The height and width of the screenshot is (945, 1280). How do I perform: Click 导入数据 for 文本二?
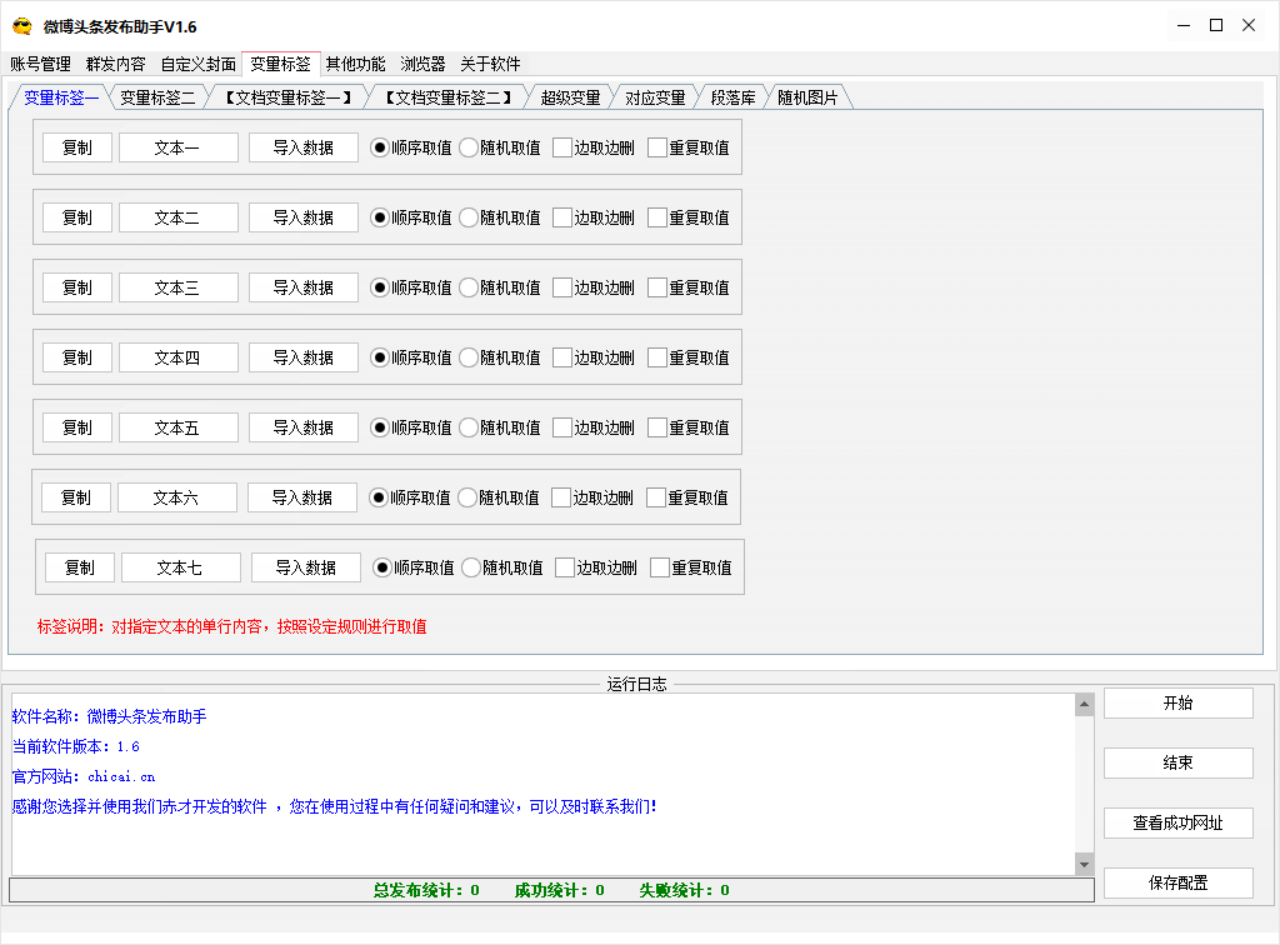point(303,217)
